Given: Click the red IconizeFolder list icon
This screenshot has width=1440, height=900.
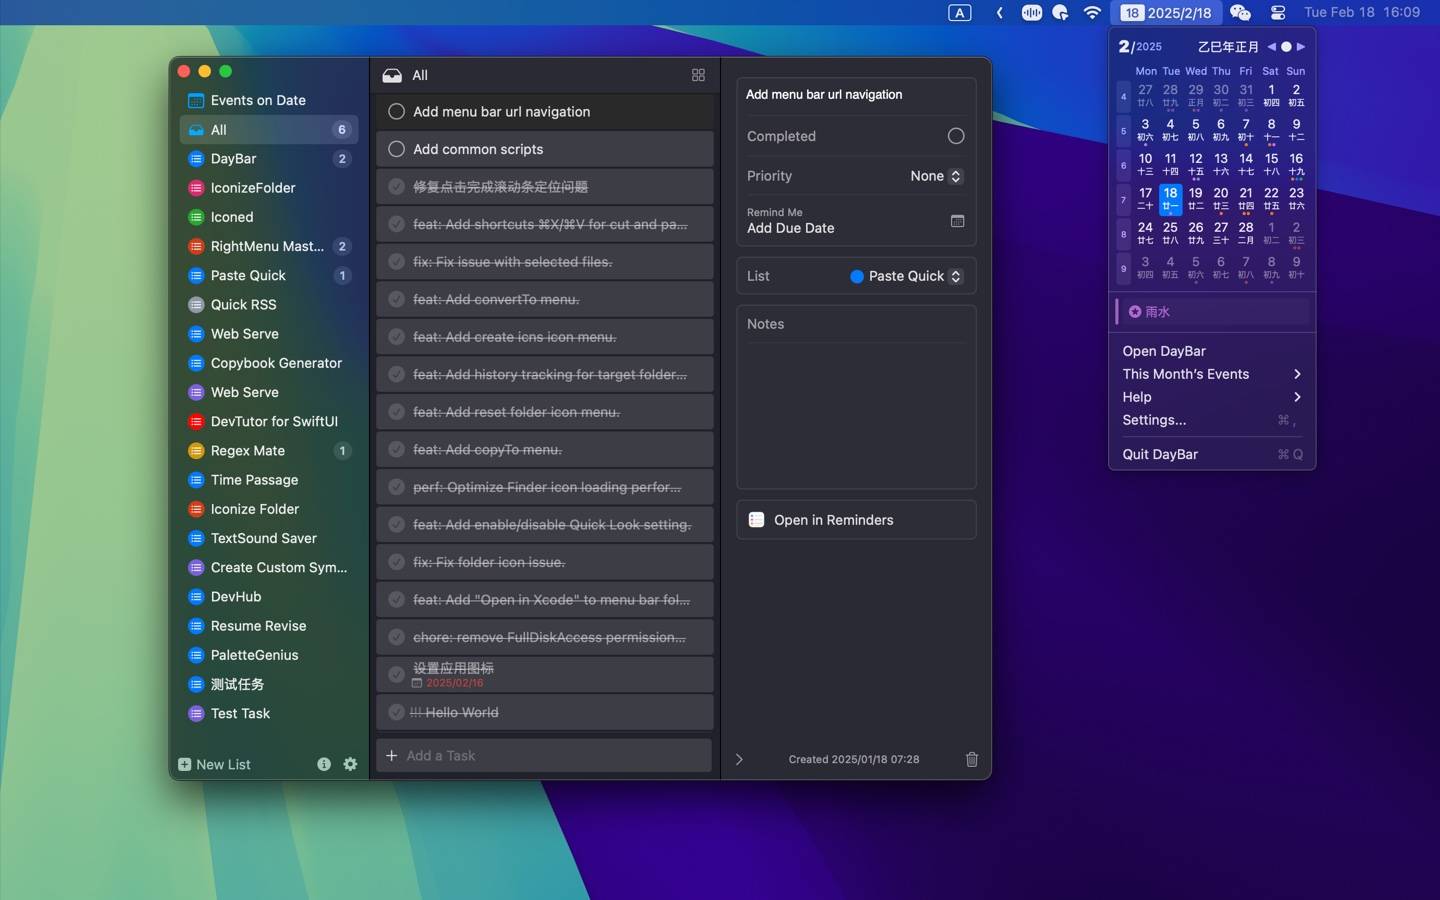Looking at the screenshot, I should click(x=196, y=188).
